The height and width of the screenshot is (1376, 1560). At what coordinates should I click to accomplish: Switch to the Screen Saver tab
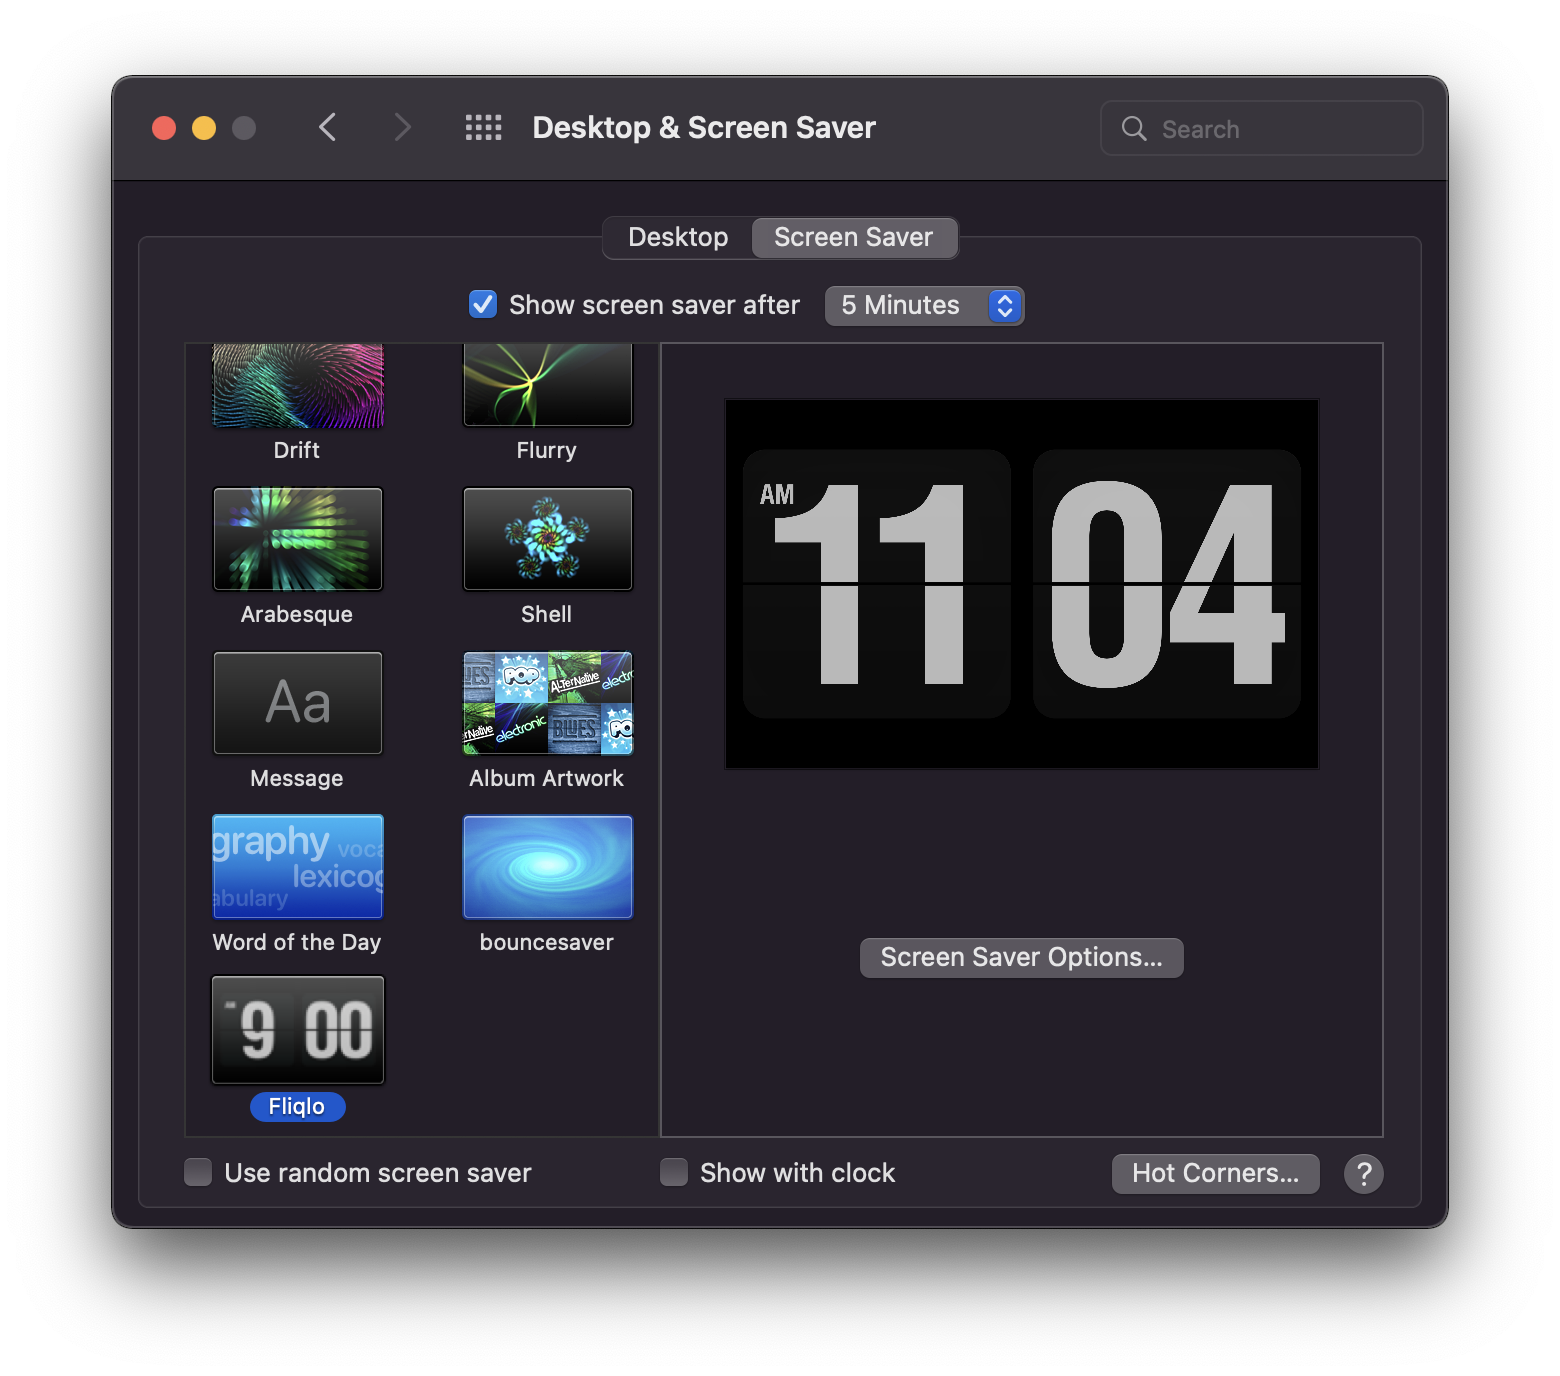(x=853, y=238)
